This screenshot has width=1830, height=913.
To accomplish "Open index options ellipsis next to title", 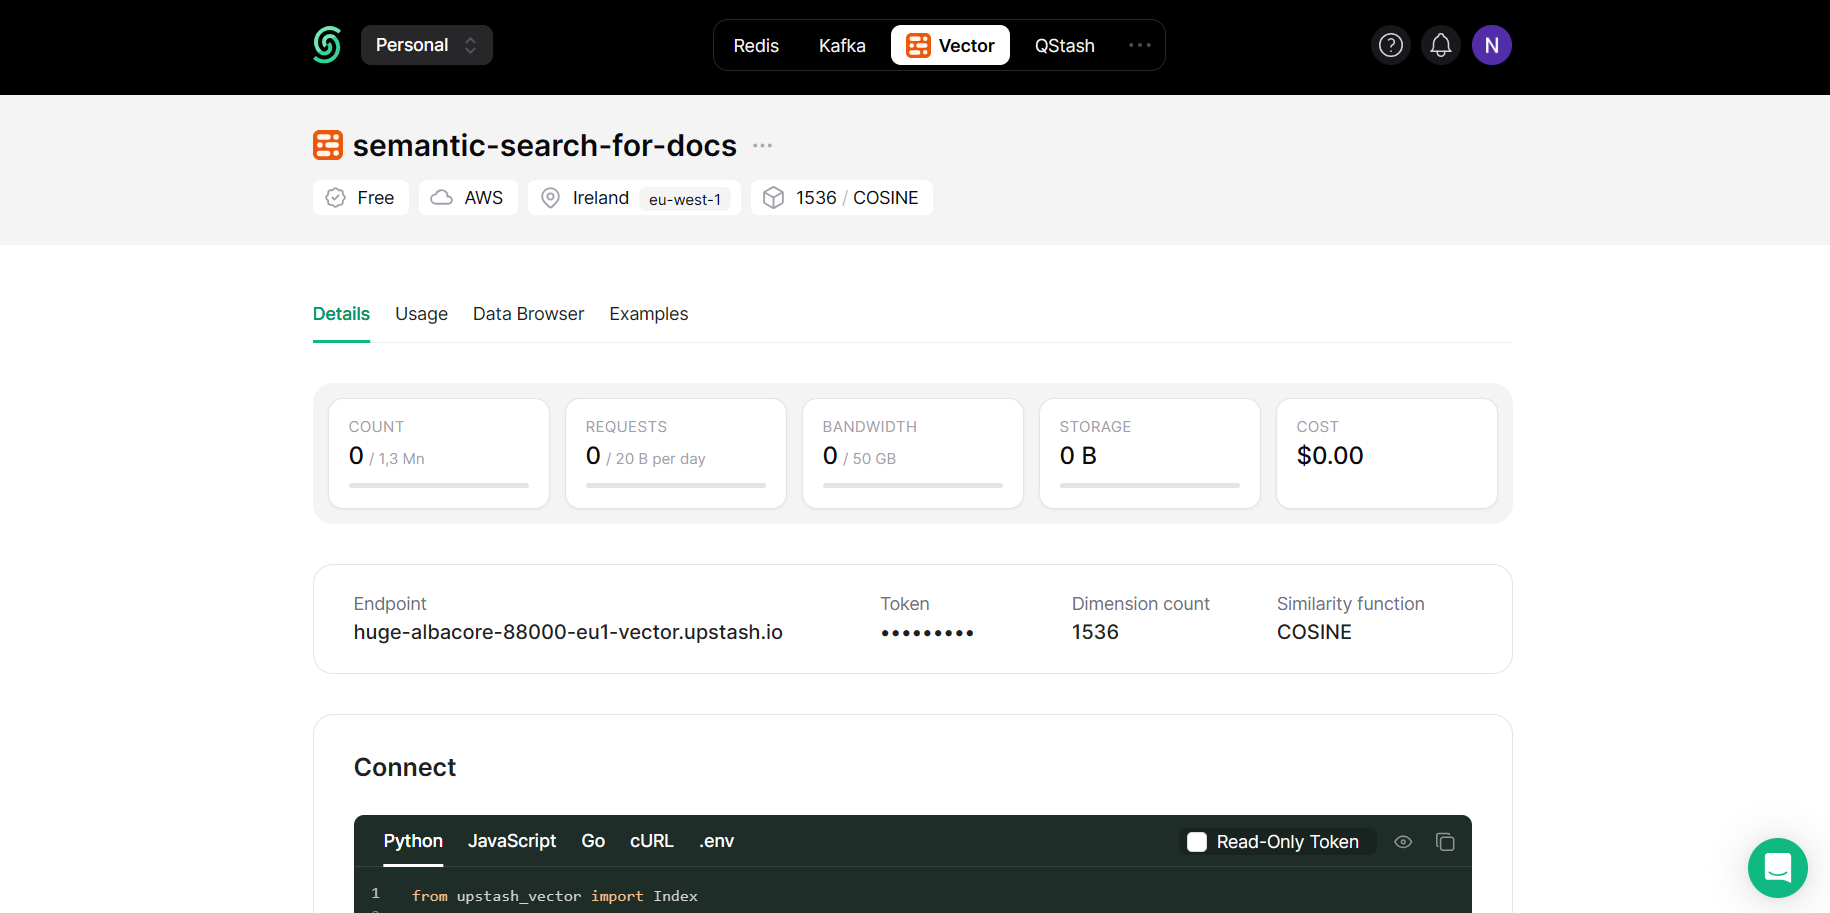I will (x=762, y=146).
